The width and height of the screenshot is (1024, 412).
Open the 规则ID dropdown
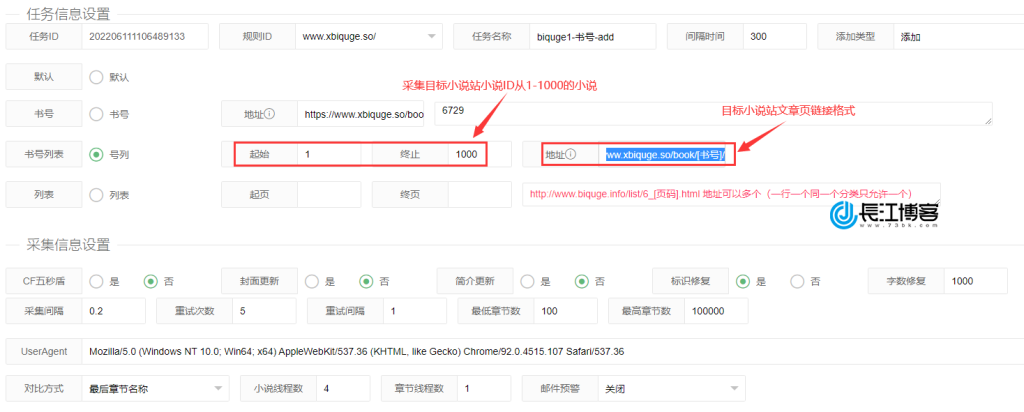(369, 37)
